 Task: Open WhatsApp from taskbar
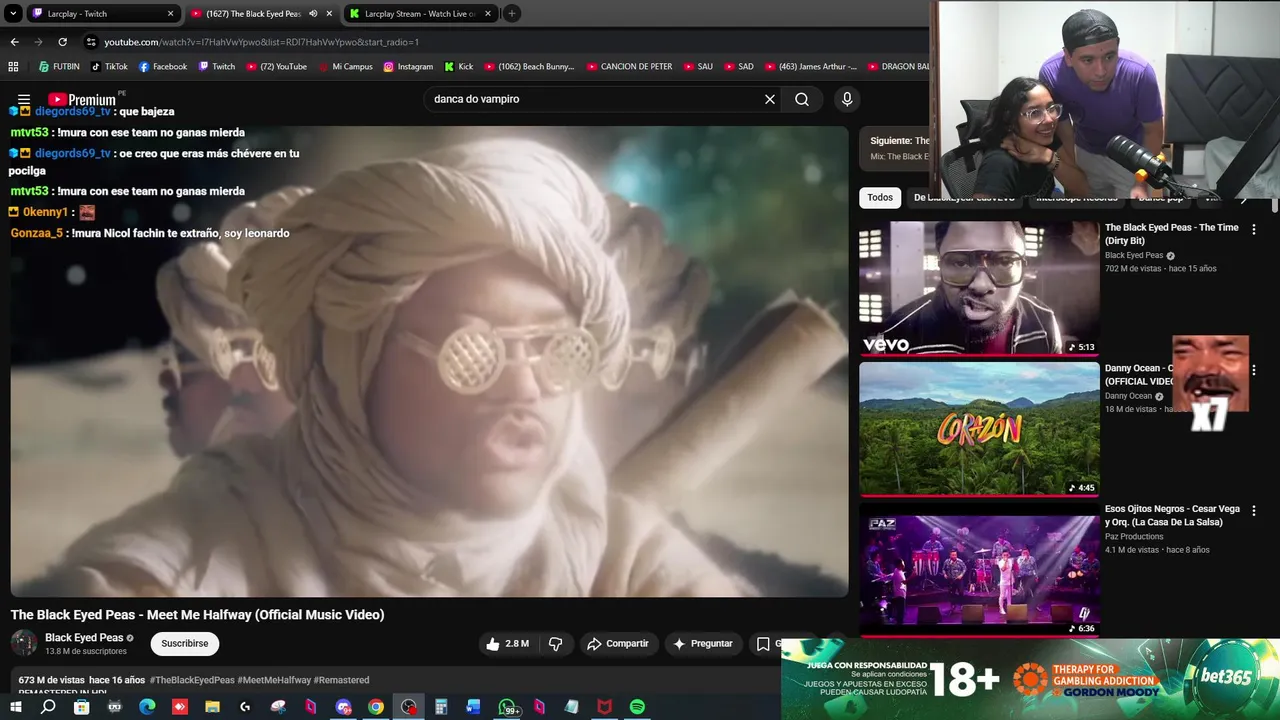pos(508,707)
